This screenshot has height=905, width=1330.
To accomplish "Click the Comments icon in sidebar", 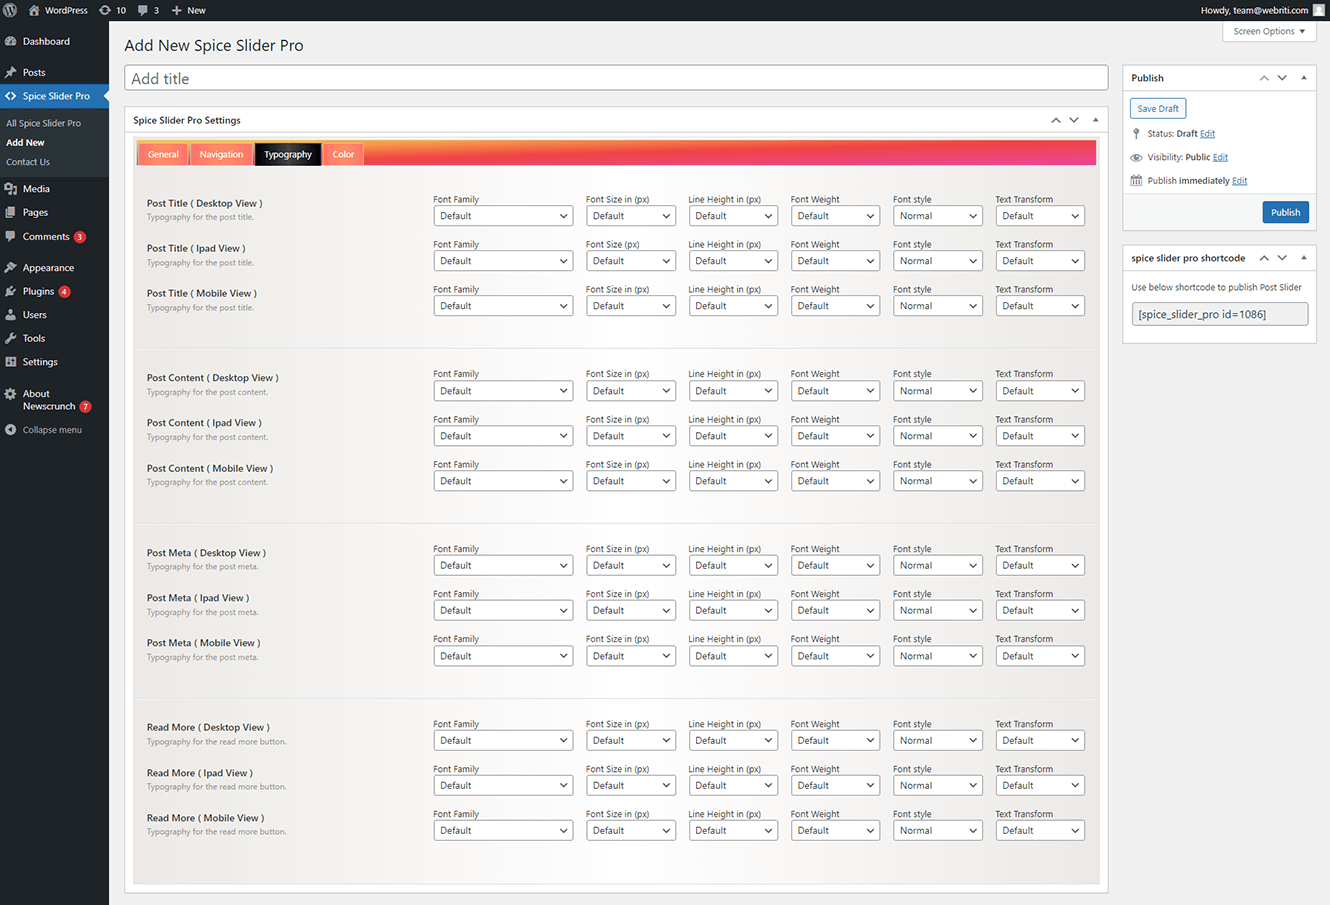I will point(11,237).
